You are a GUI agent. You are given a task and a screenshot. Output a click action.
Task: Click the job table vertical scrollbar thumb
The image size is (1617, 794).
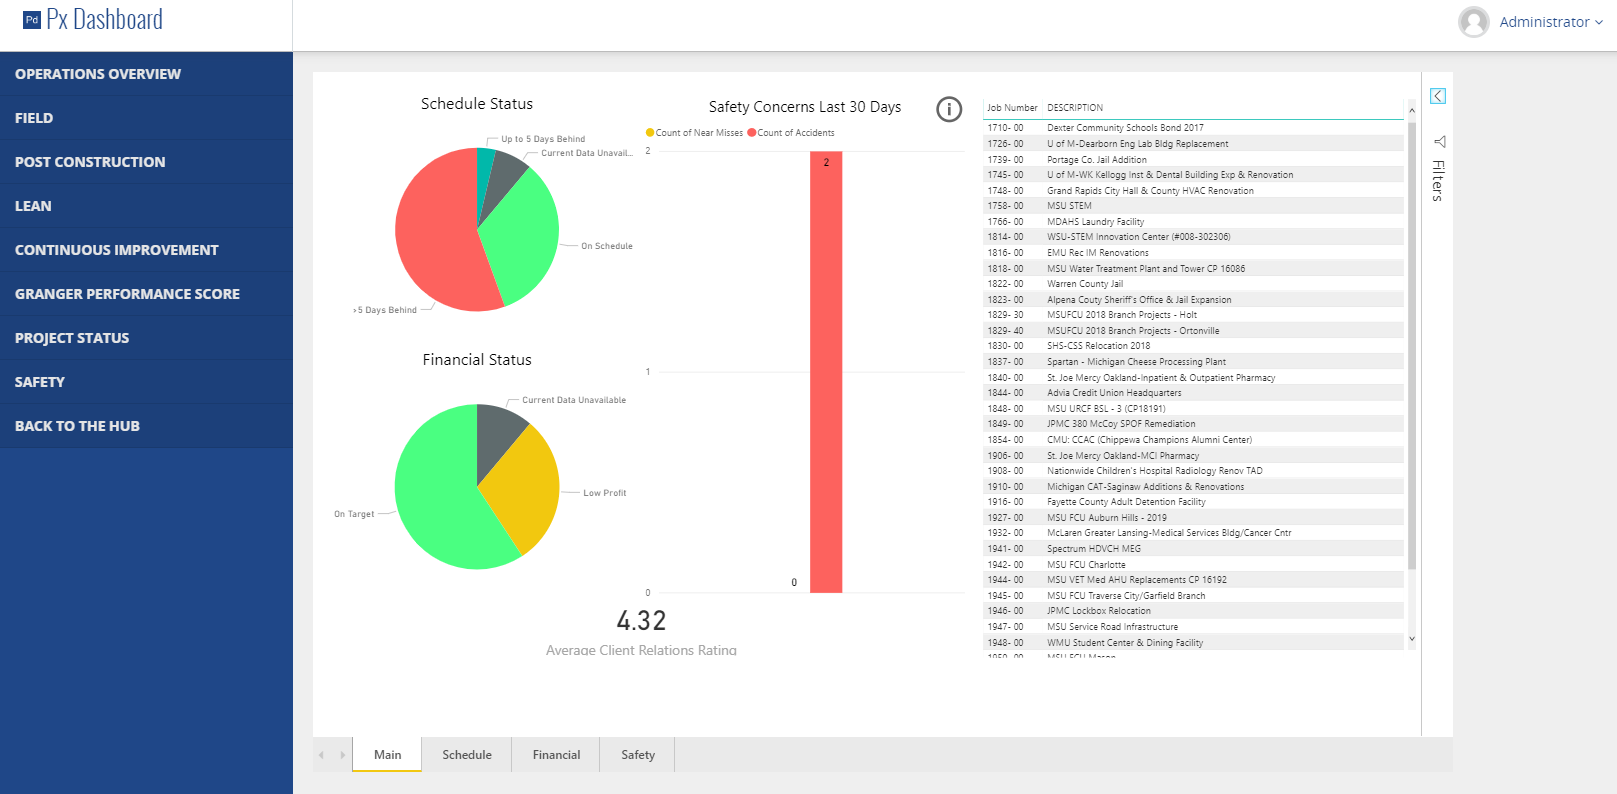[1412, 345]
